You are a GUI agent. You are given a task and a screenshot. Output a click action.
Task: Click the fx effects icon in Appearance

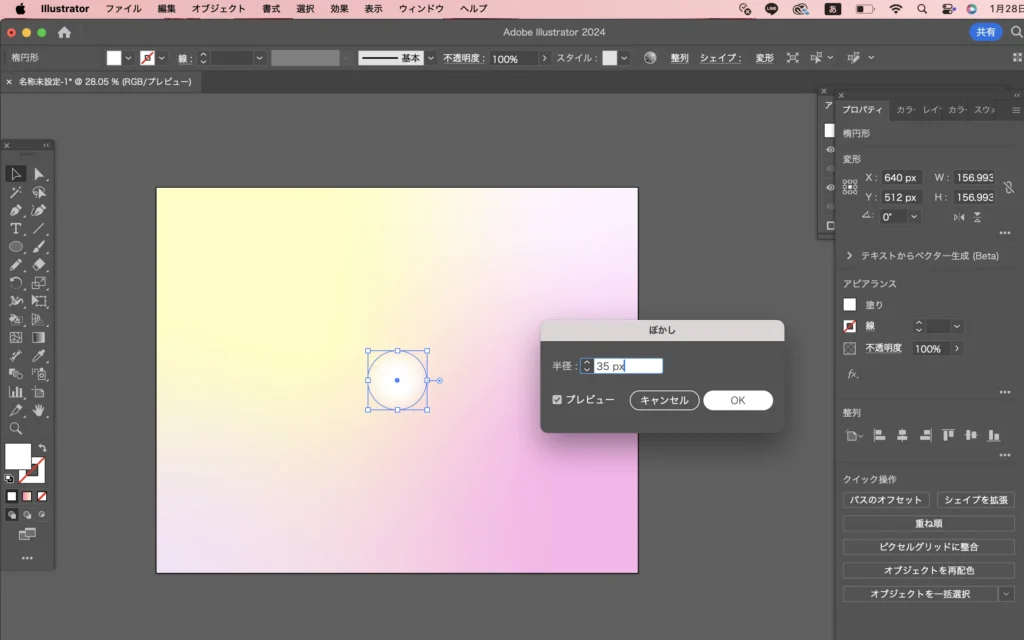[853, 374]
